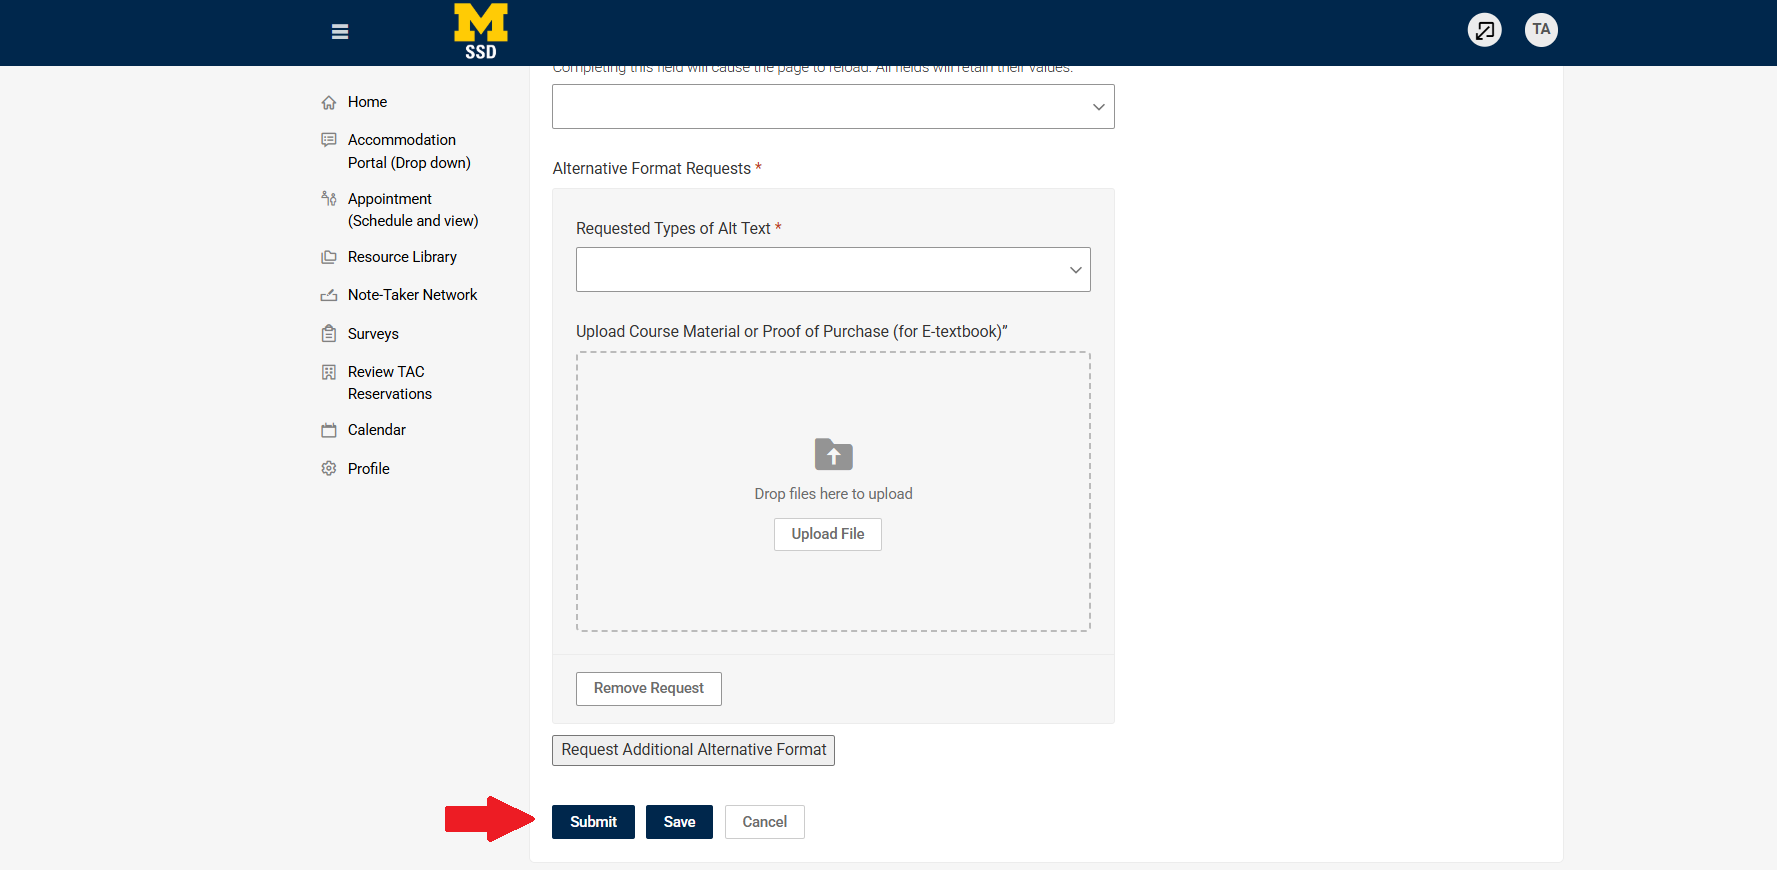This screenshot has height=870, width=1777.
Task: Open Note-Taker Network page
Action: click(x=412, y=295)
